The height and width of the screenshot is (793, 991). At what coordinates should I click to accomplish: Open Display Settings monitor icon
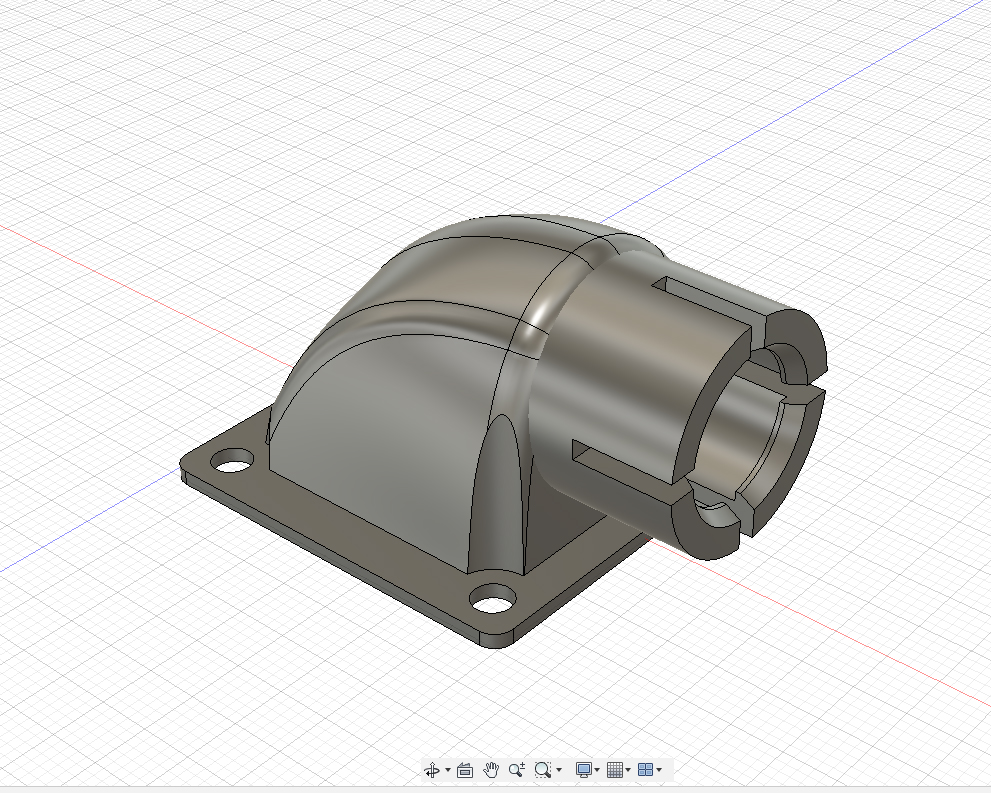pos(584,769)
